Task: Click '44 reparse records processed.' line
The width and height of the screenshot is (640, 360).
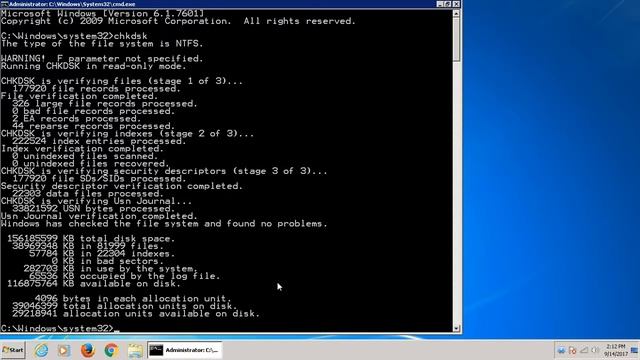Action: [93, 126]
